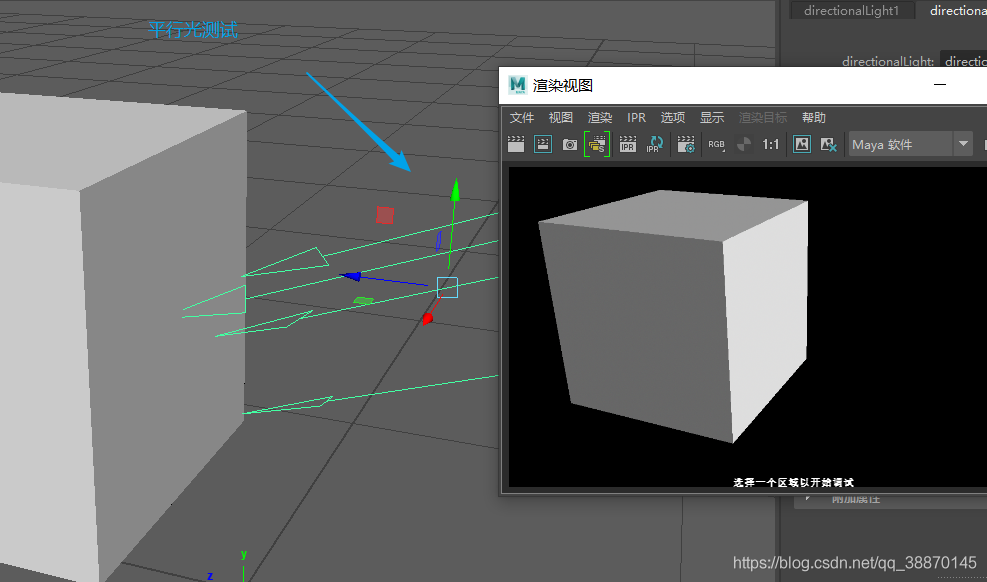Click the remove image icon
Viewport: 987px width, 582px height.
pyautogui.click(x=828, y=144)
